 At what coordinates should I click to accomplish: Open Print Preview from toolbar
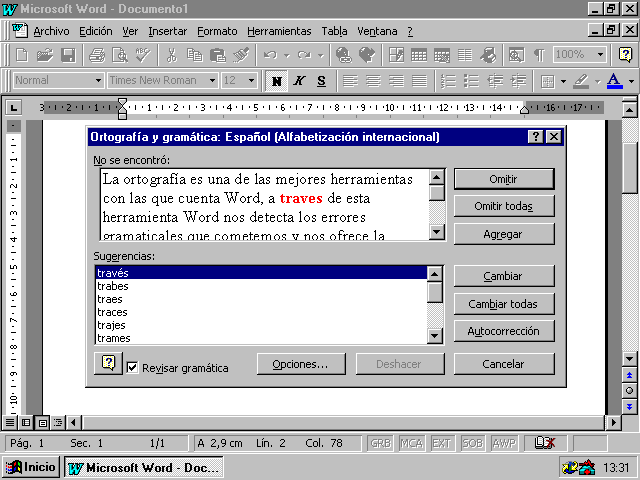click(120, 55)
